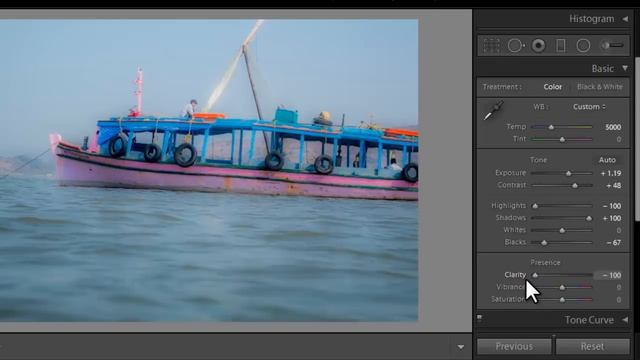
Task: Click the boat photo preview
Action: (209, 170)
